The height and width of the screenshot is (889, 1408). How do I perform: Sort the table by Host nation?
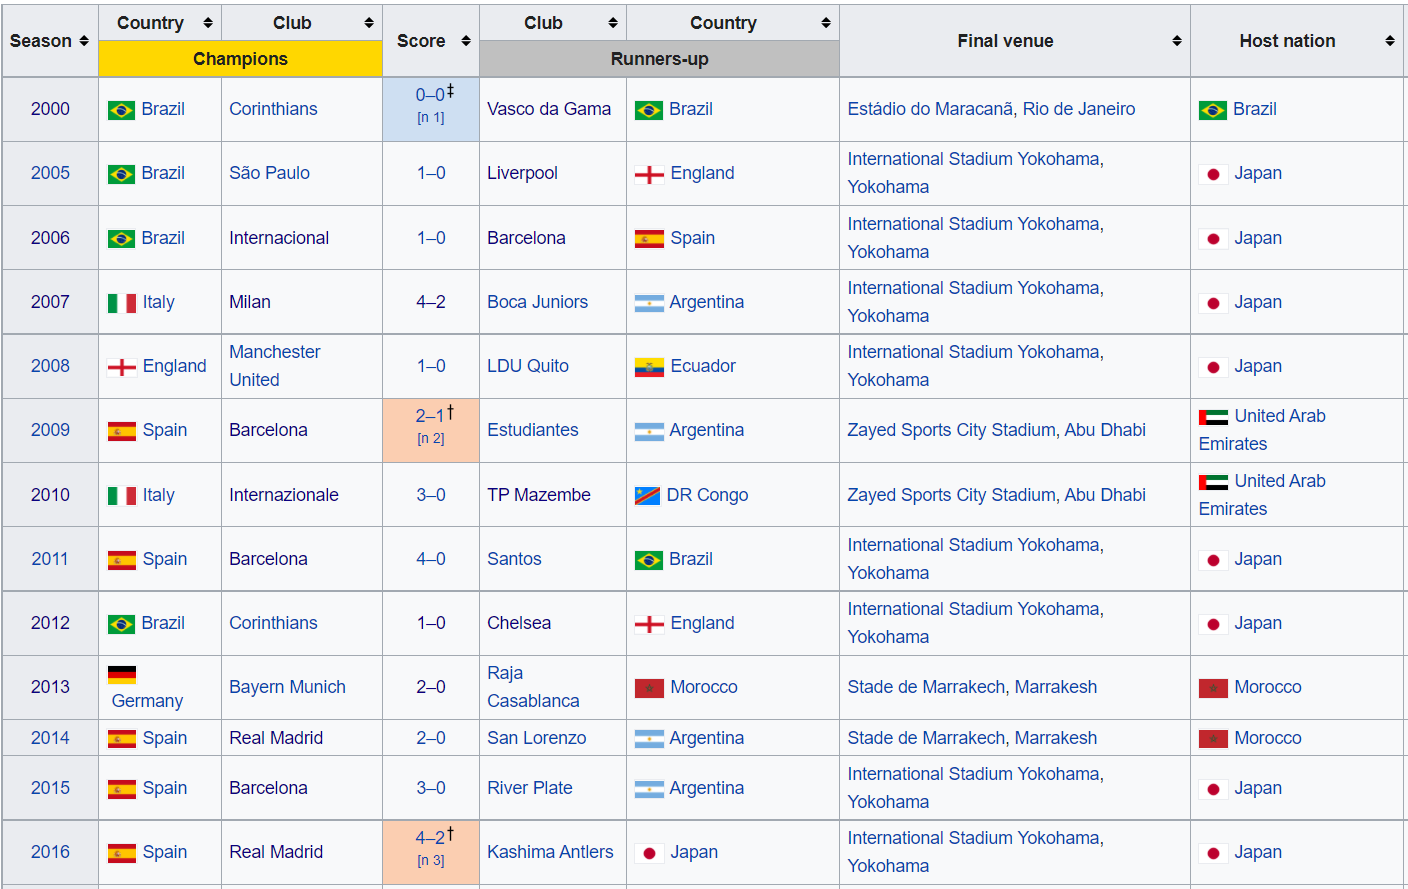click(1390, 41)
